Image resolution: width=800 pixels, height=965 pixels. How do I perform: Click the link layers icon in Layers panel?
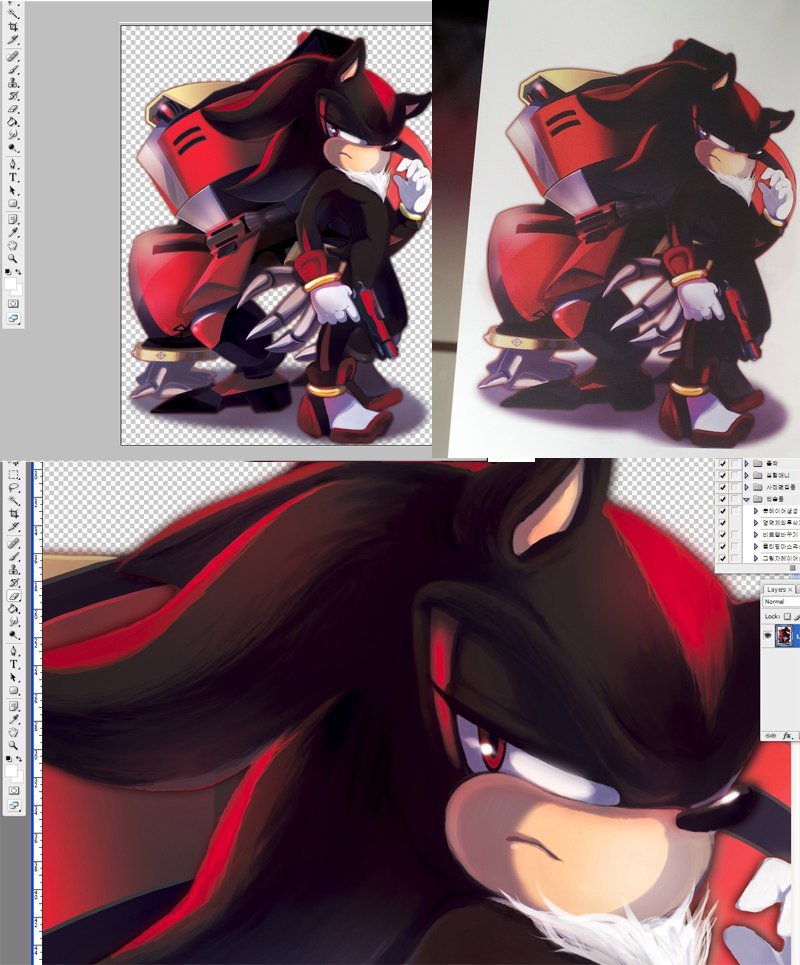[x=769, y=735]
